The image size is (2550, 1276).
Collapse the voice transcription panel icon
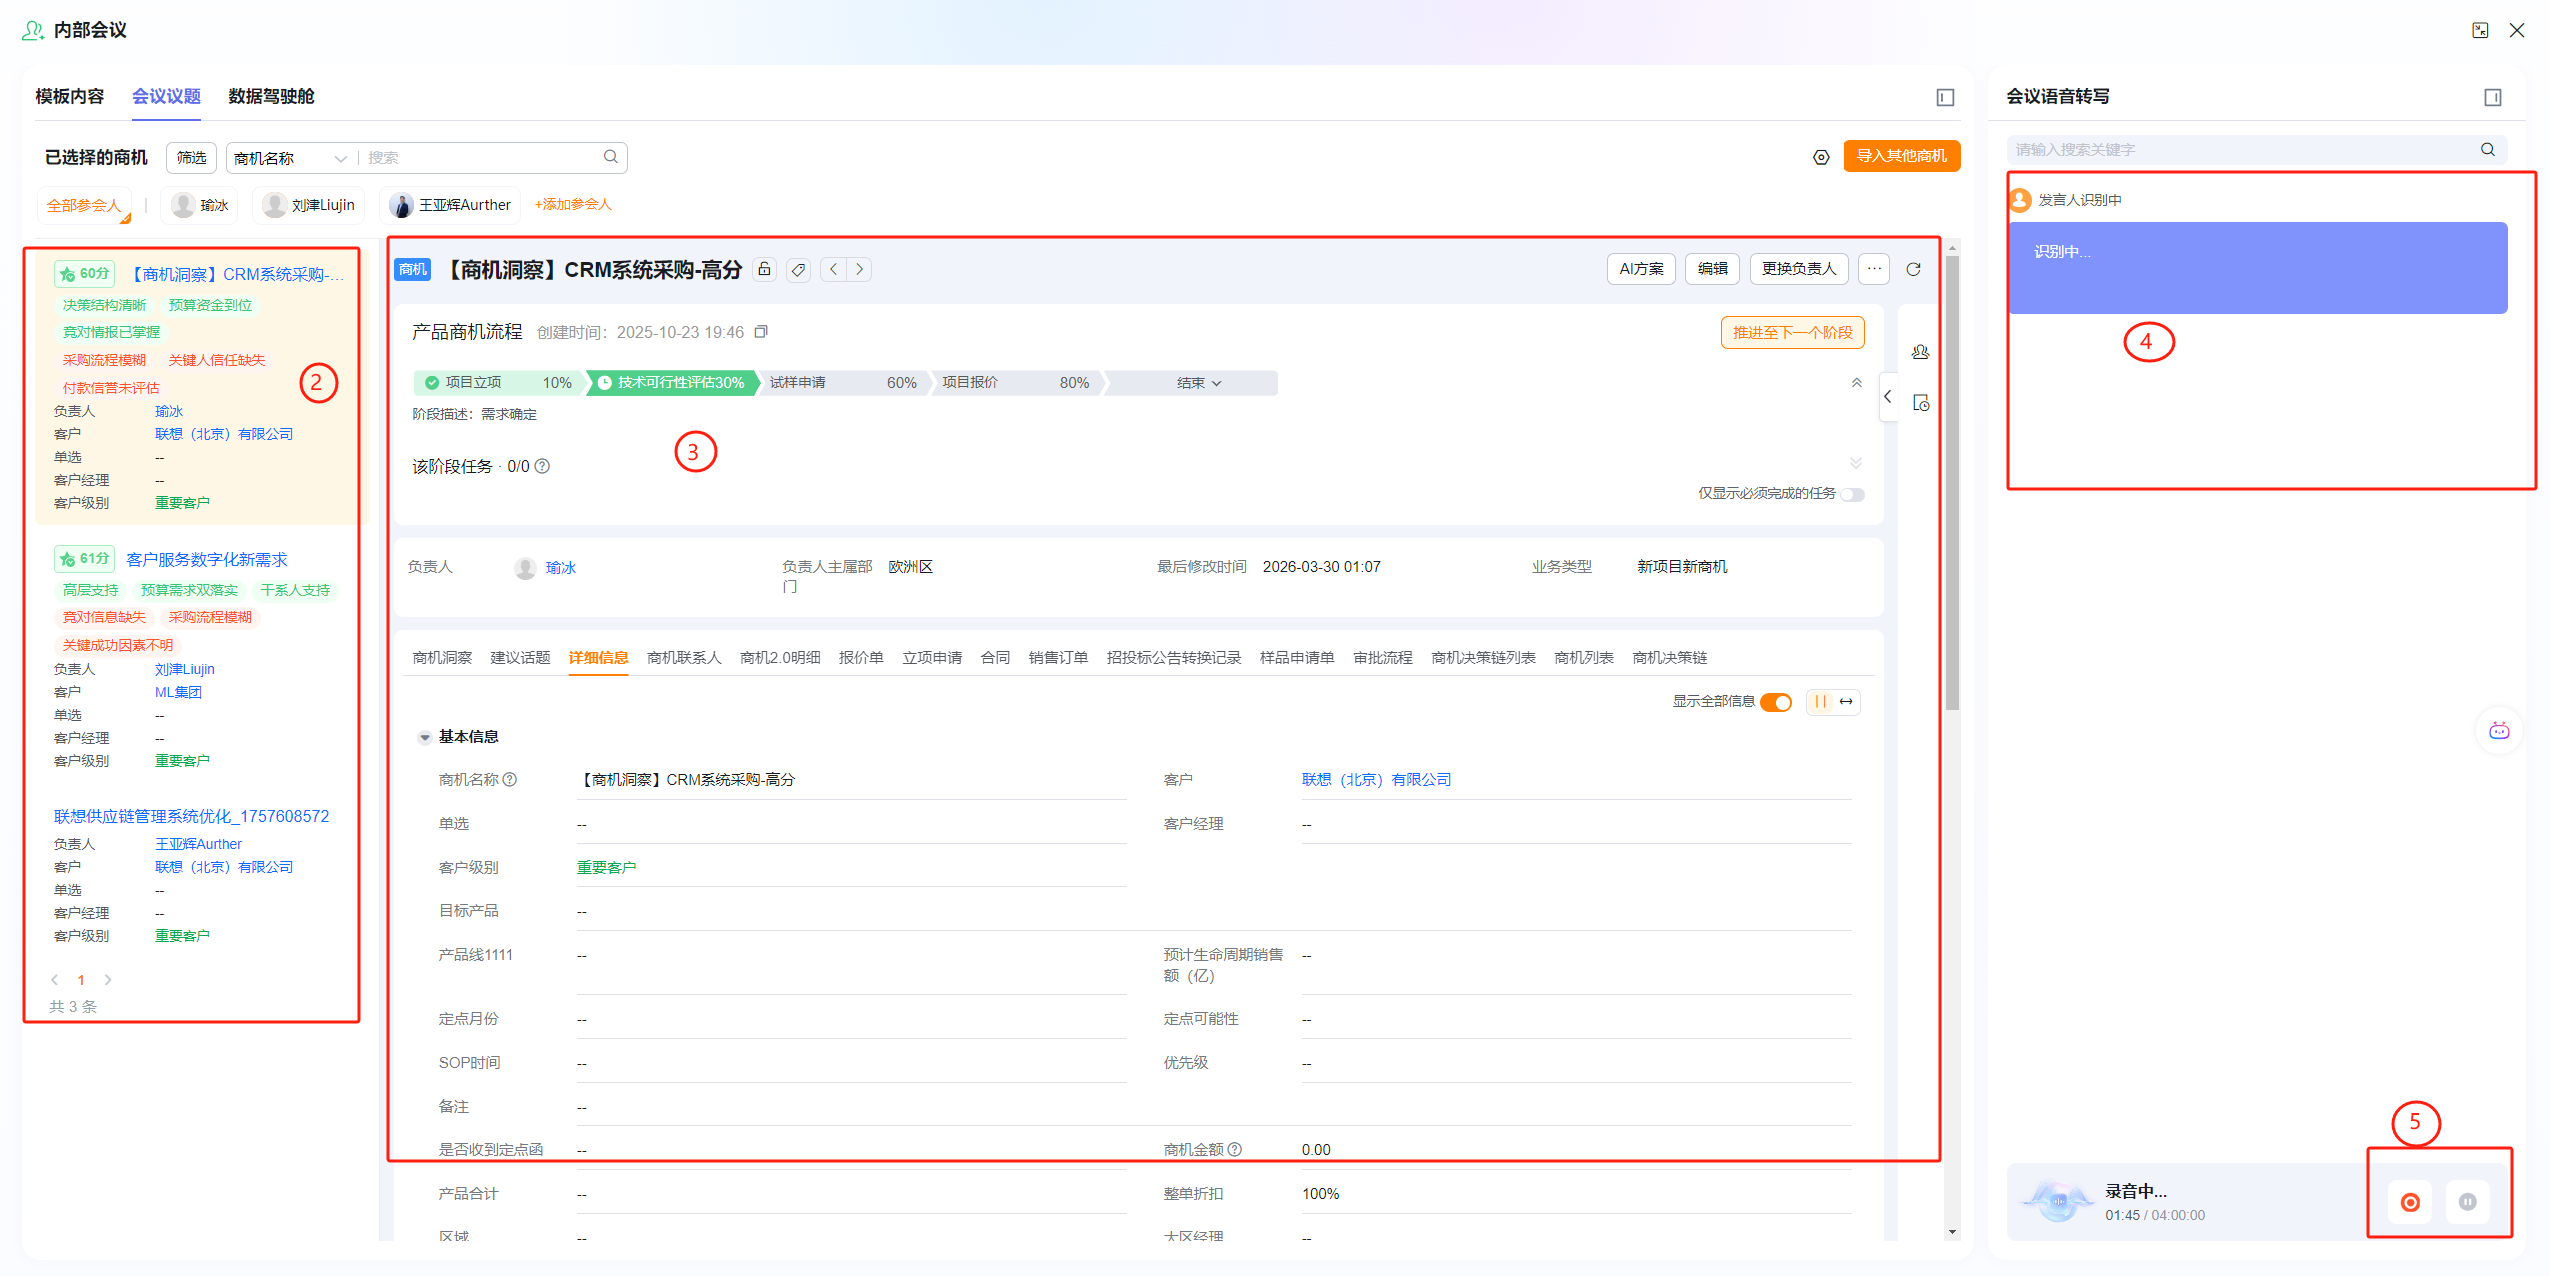click(2492, 97)
